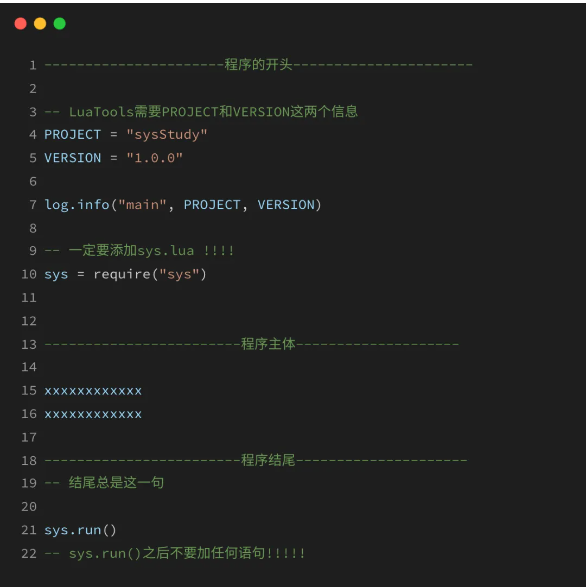
Task: Click the LuaTools comment on line 3
Action: pos(201,112)
